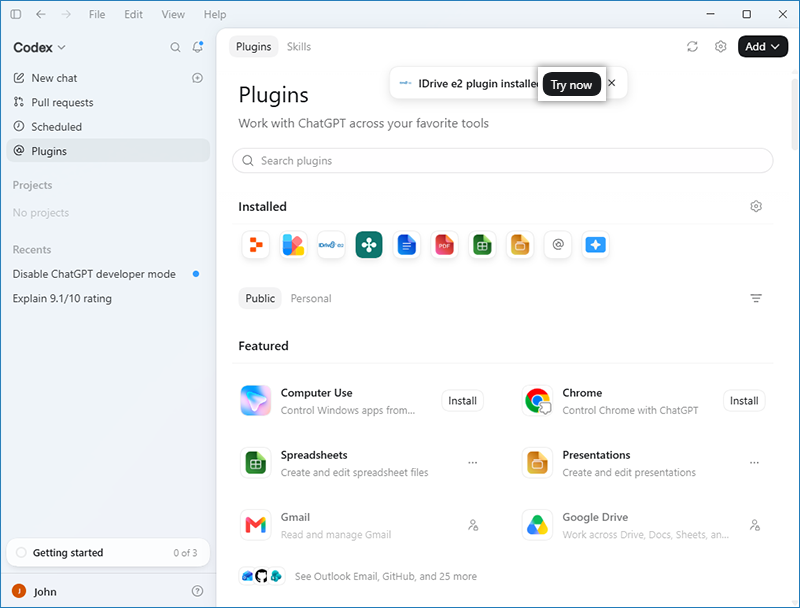Click the Projects section header

pos(32,185)
